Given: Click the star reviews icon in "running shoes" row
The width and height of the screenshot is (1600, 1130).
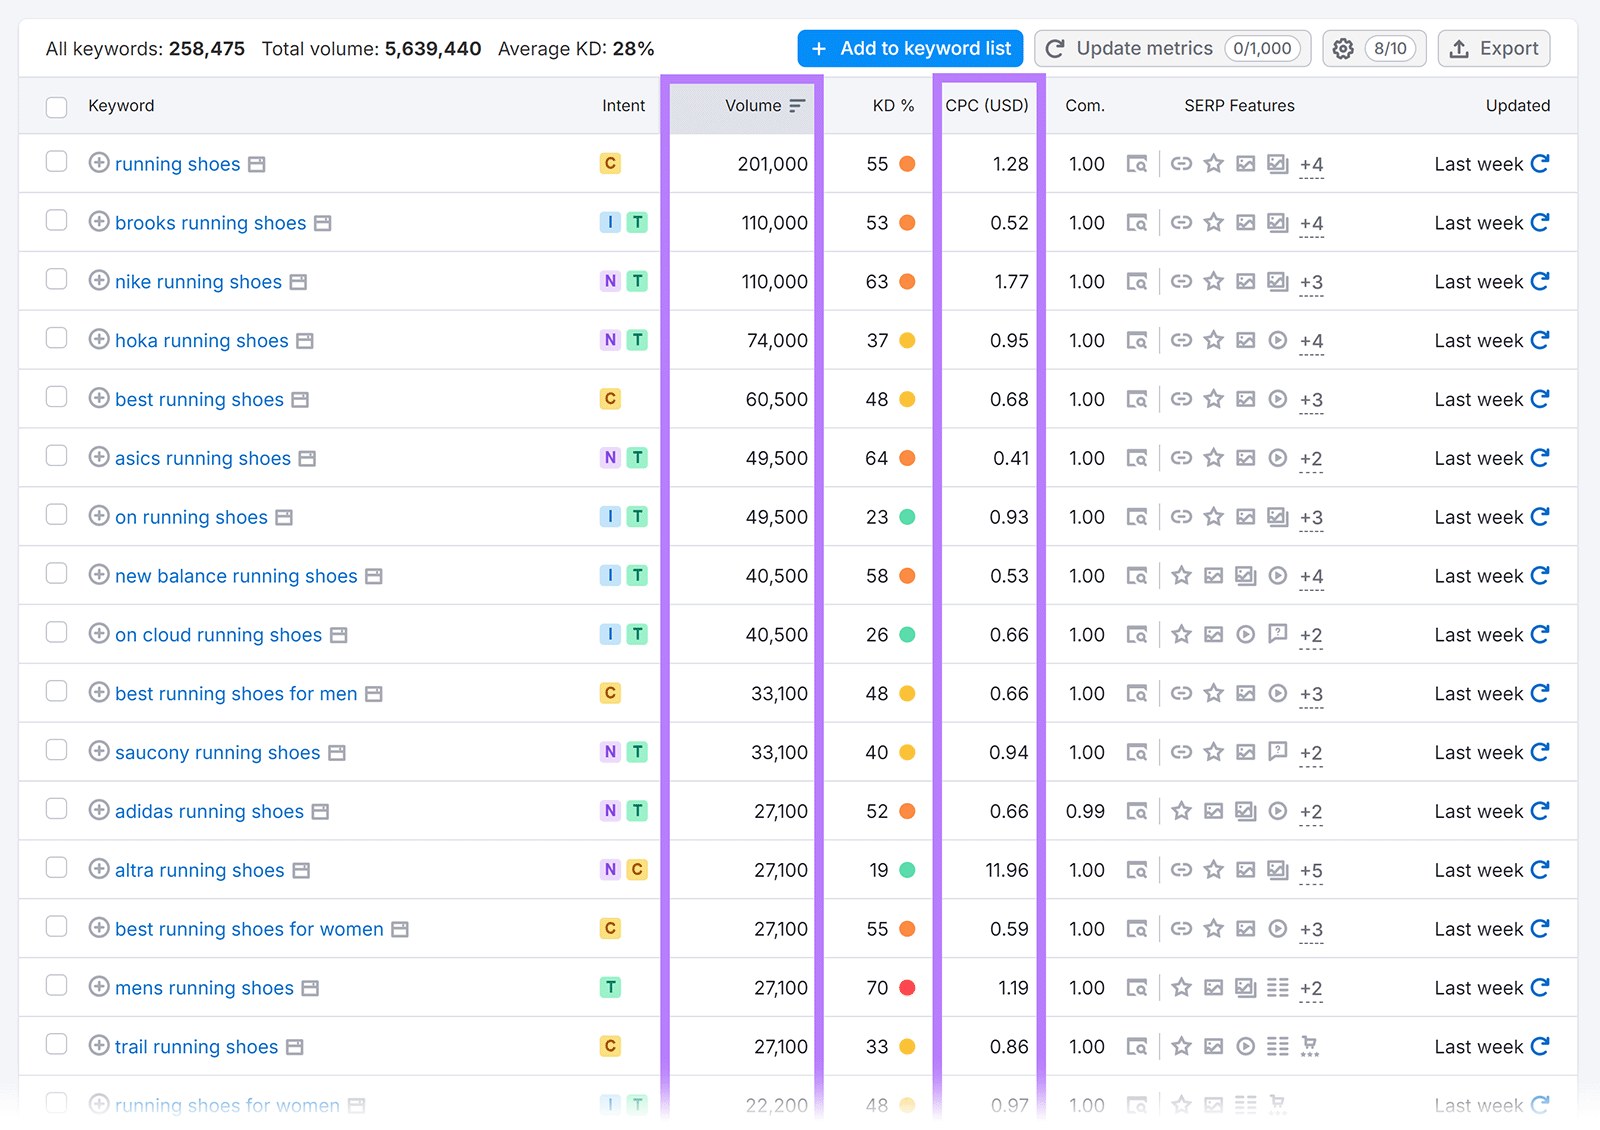Looking at the screenshot, I should pos(1213,163).
